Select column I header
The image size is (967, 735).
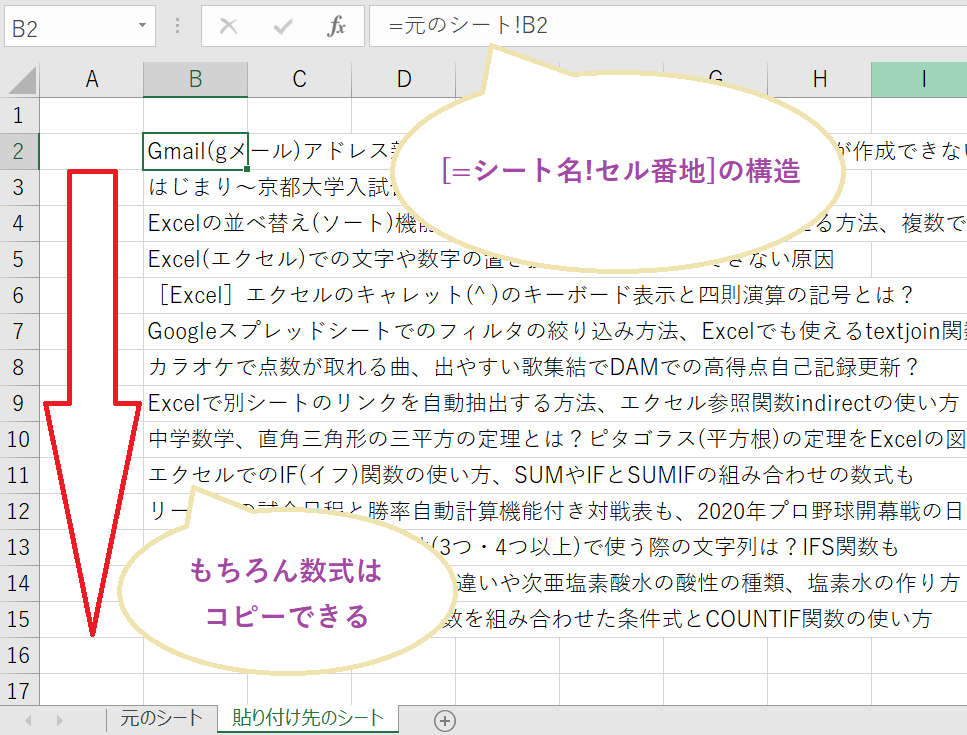tap(922, 80)
